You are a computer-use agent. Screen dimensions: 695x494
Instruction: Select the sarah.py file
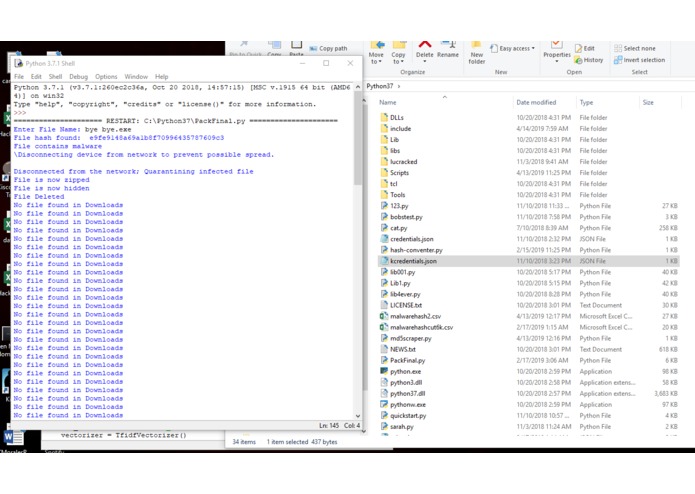(402, 427)
